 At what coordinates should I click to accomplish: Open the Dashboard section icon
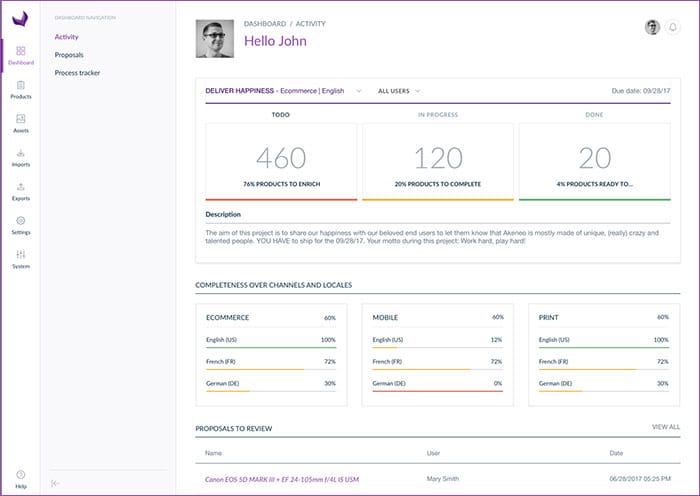[x=20, y=55]
